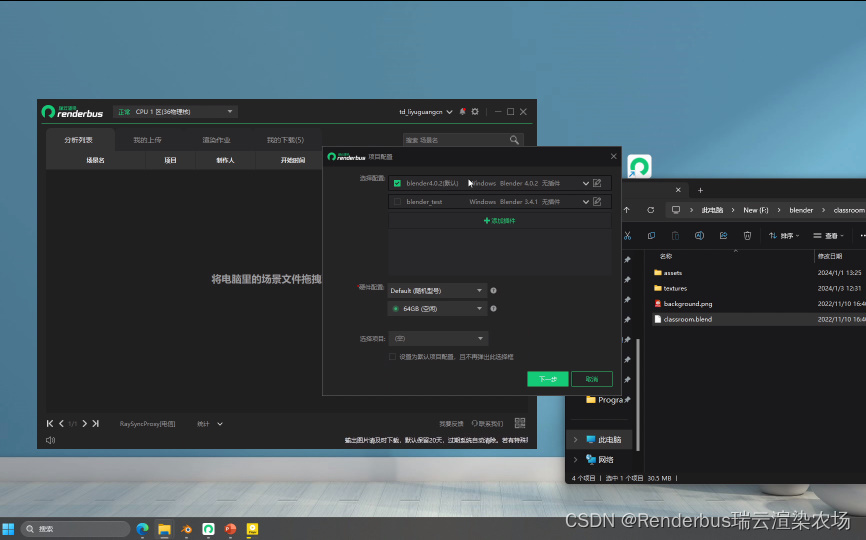Click the search magnifier in Renderbus
The width and height of the screenshot is (866, 540).
click(x=514, y=140)
